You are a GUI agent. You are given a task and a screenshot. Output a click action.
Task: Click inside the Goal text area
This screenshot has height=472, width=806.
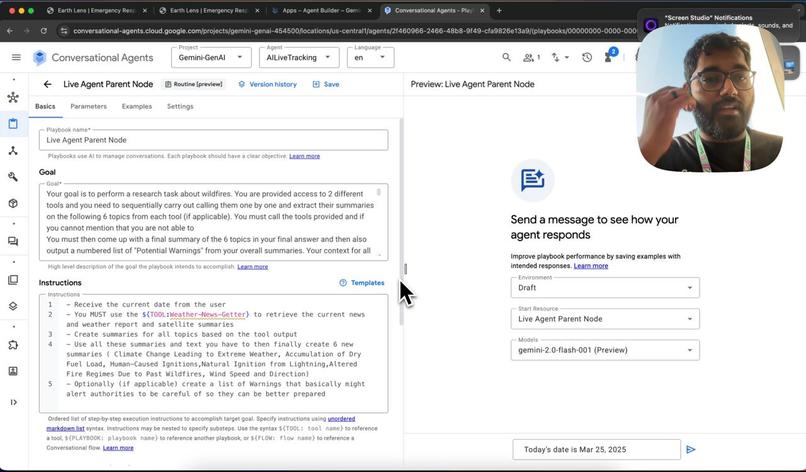[213, 222]
